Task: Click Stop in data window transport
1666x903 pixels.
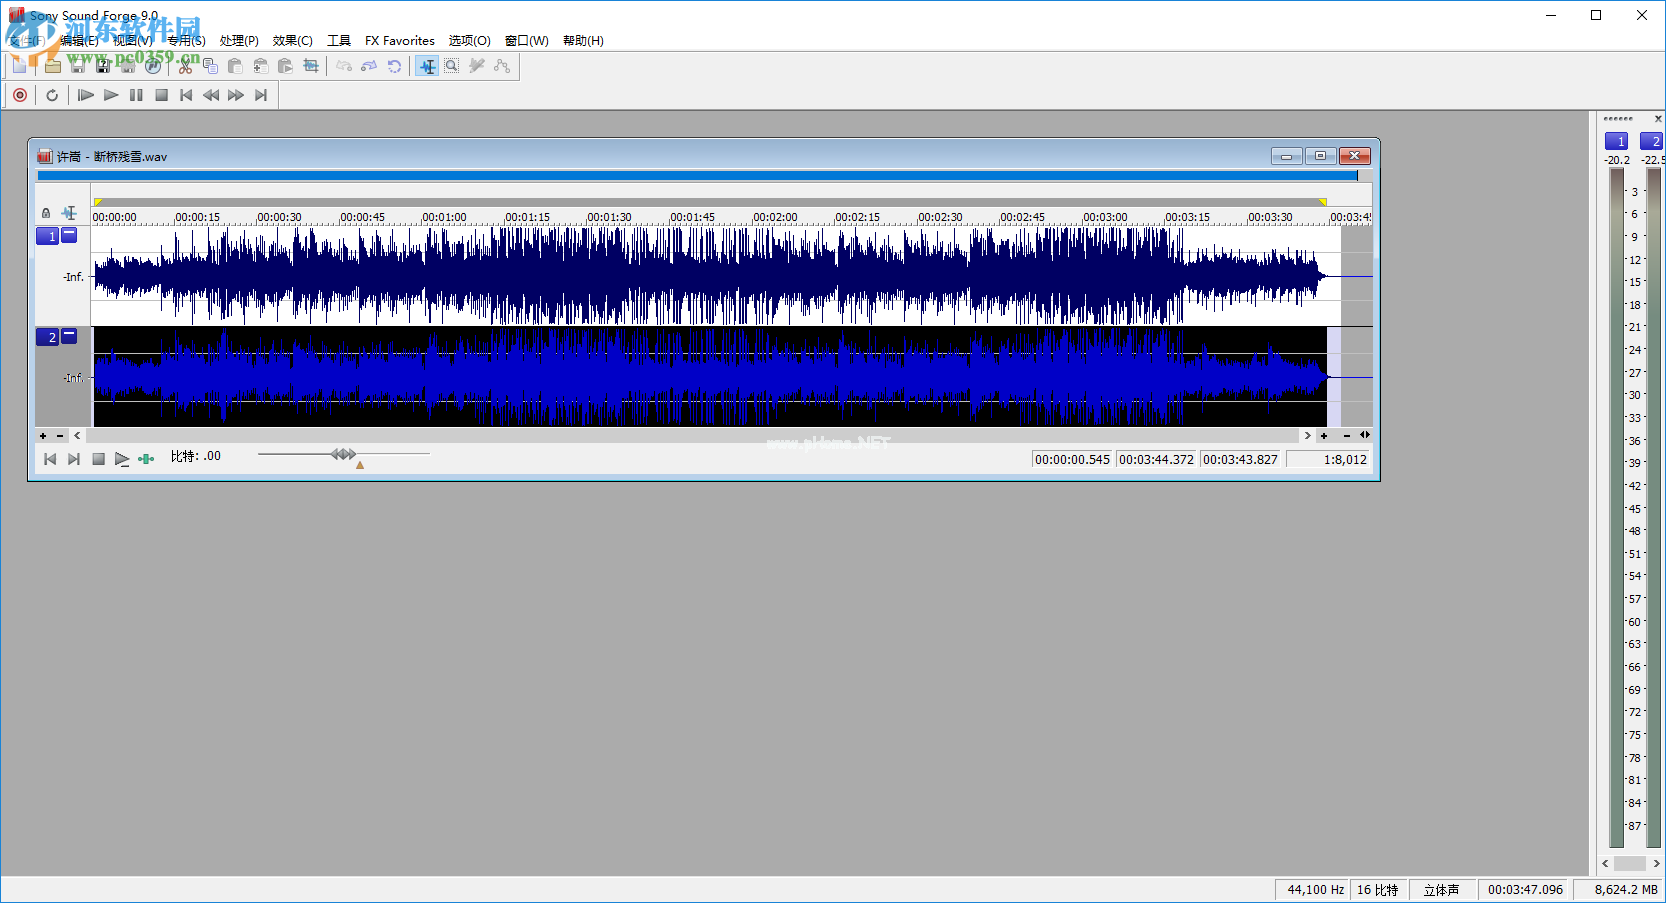Action: (x=98, y=459)
